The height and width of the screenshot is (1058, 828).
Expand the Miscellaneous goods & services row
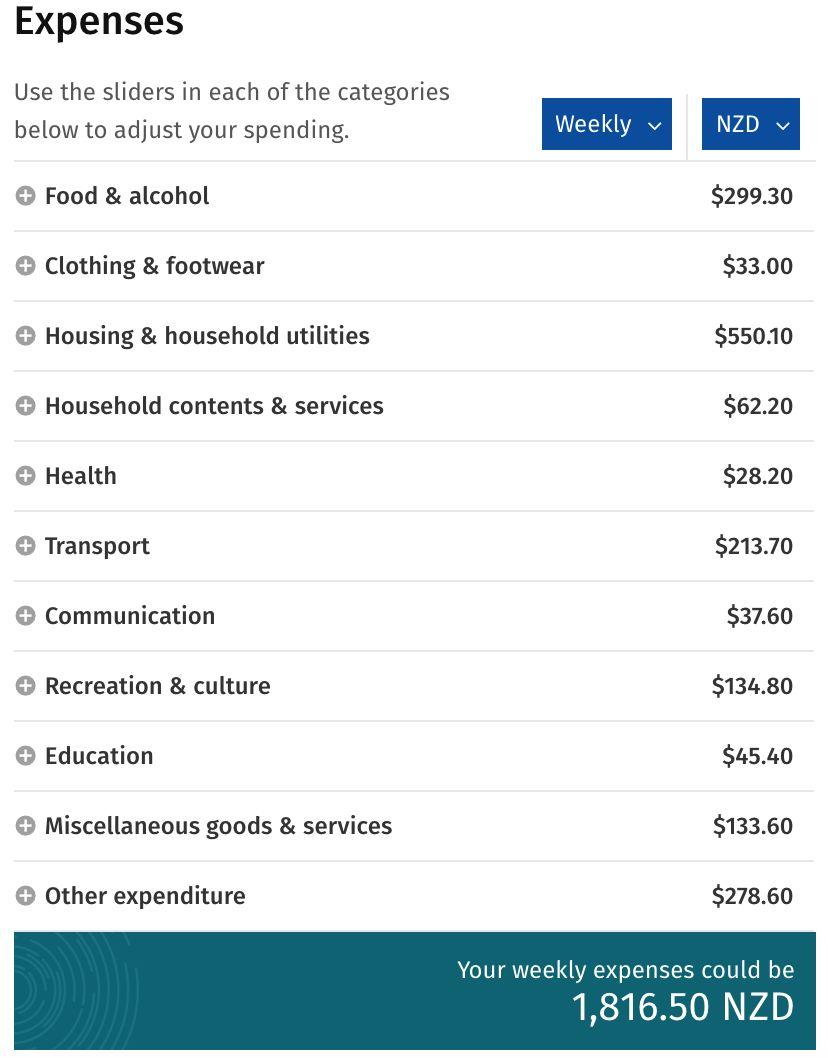click(414, 826)
